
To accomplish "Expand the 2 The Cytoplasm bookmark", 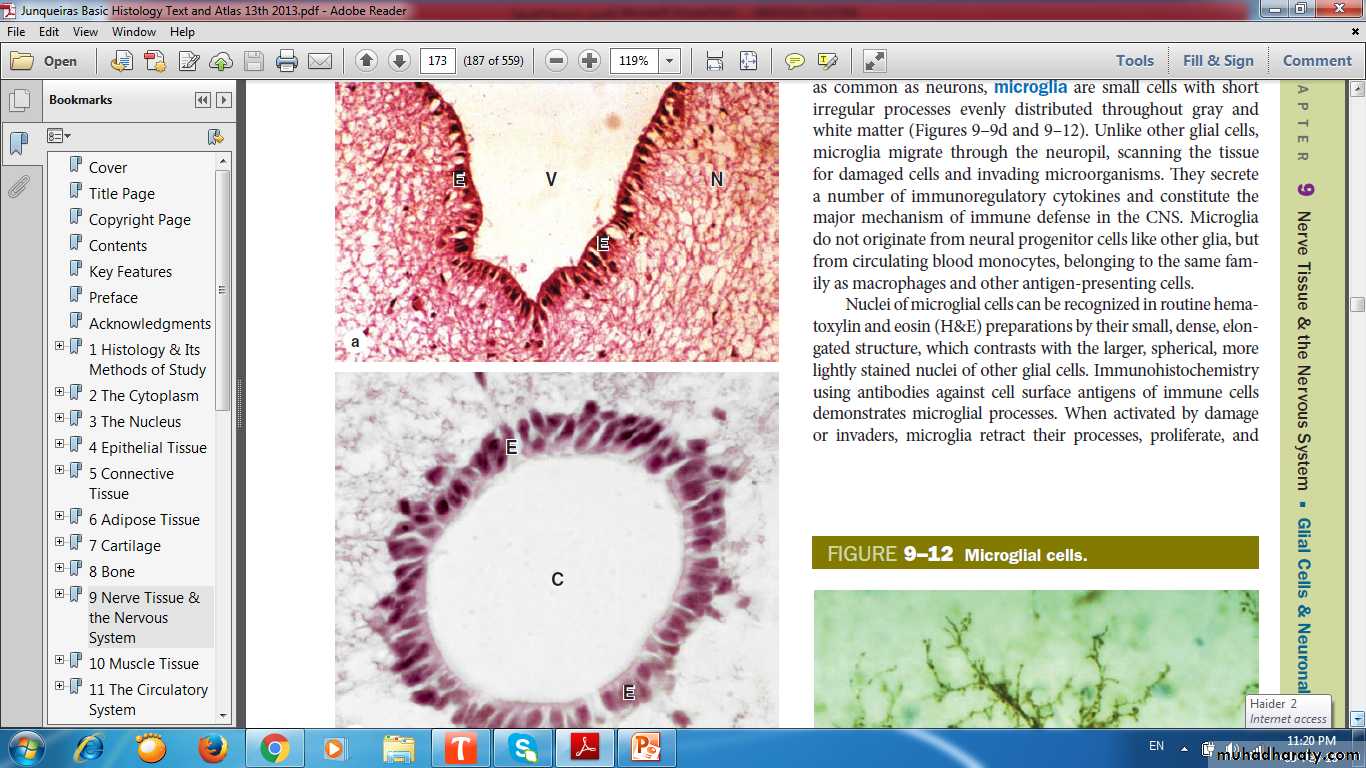I will [x=60, y=392].
